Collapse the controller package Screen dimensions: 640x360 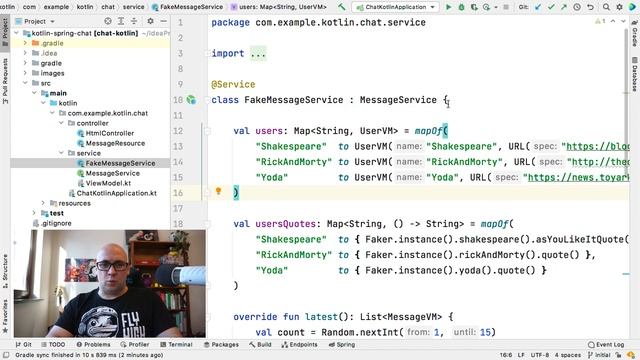61,123
